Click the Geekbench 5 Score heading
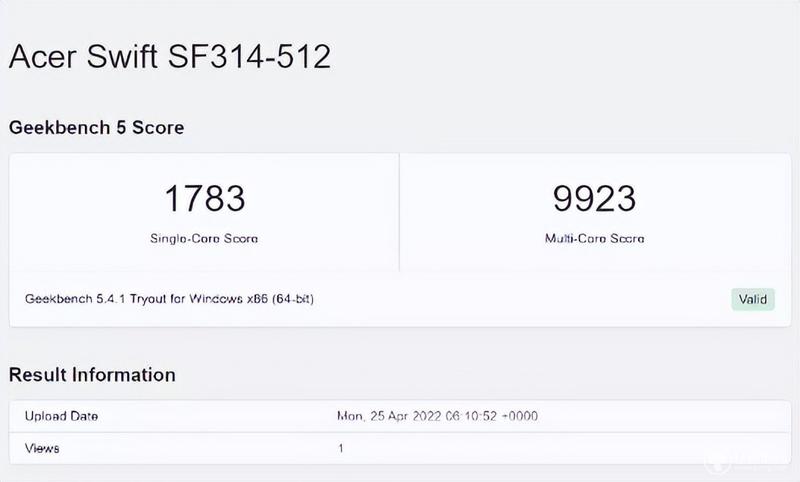800x482 pixels. tap(96, 128)
